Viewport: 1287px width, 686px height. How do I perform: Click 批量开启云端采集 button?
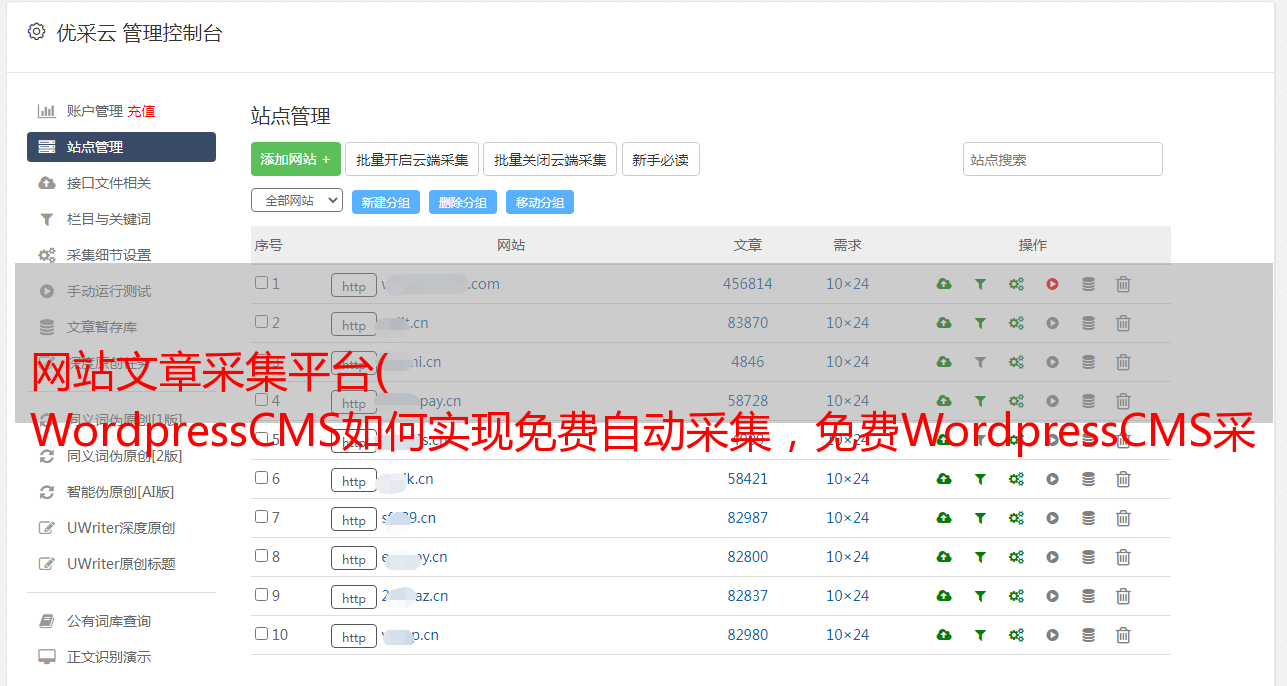point(412,159)
